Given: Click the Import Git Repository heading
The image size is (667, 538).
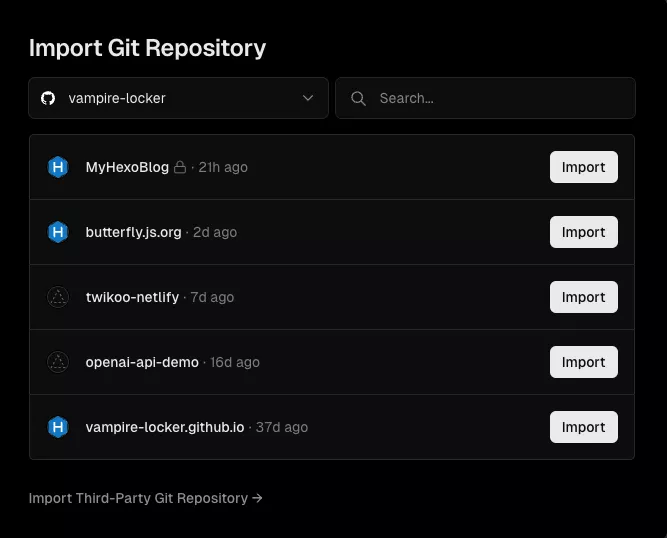Looking at the screenshot, I should (x=147, y=48).
